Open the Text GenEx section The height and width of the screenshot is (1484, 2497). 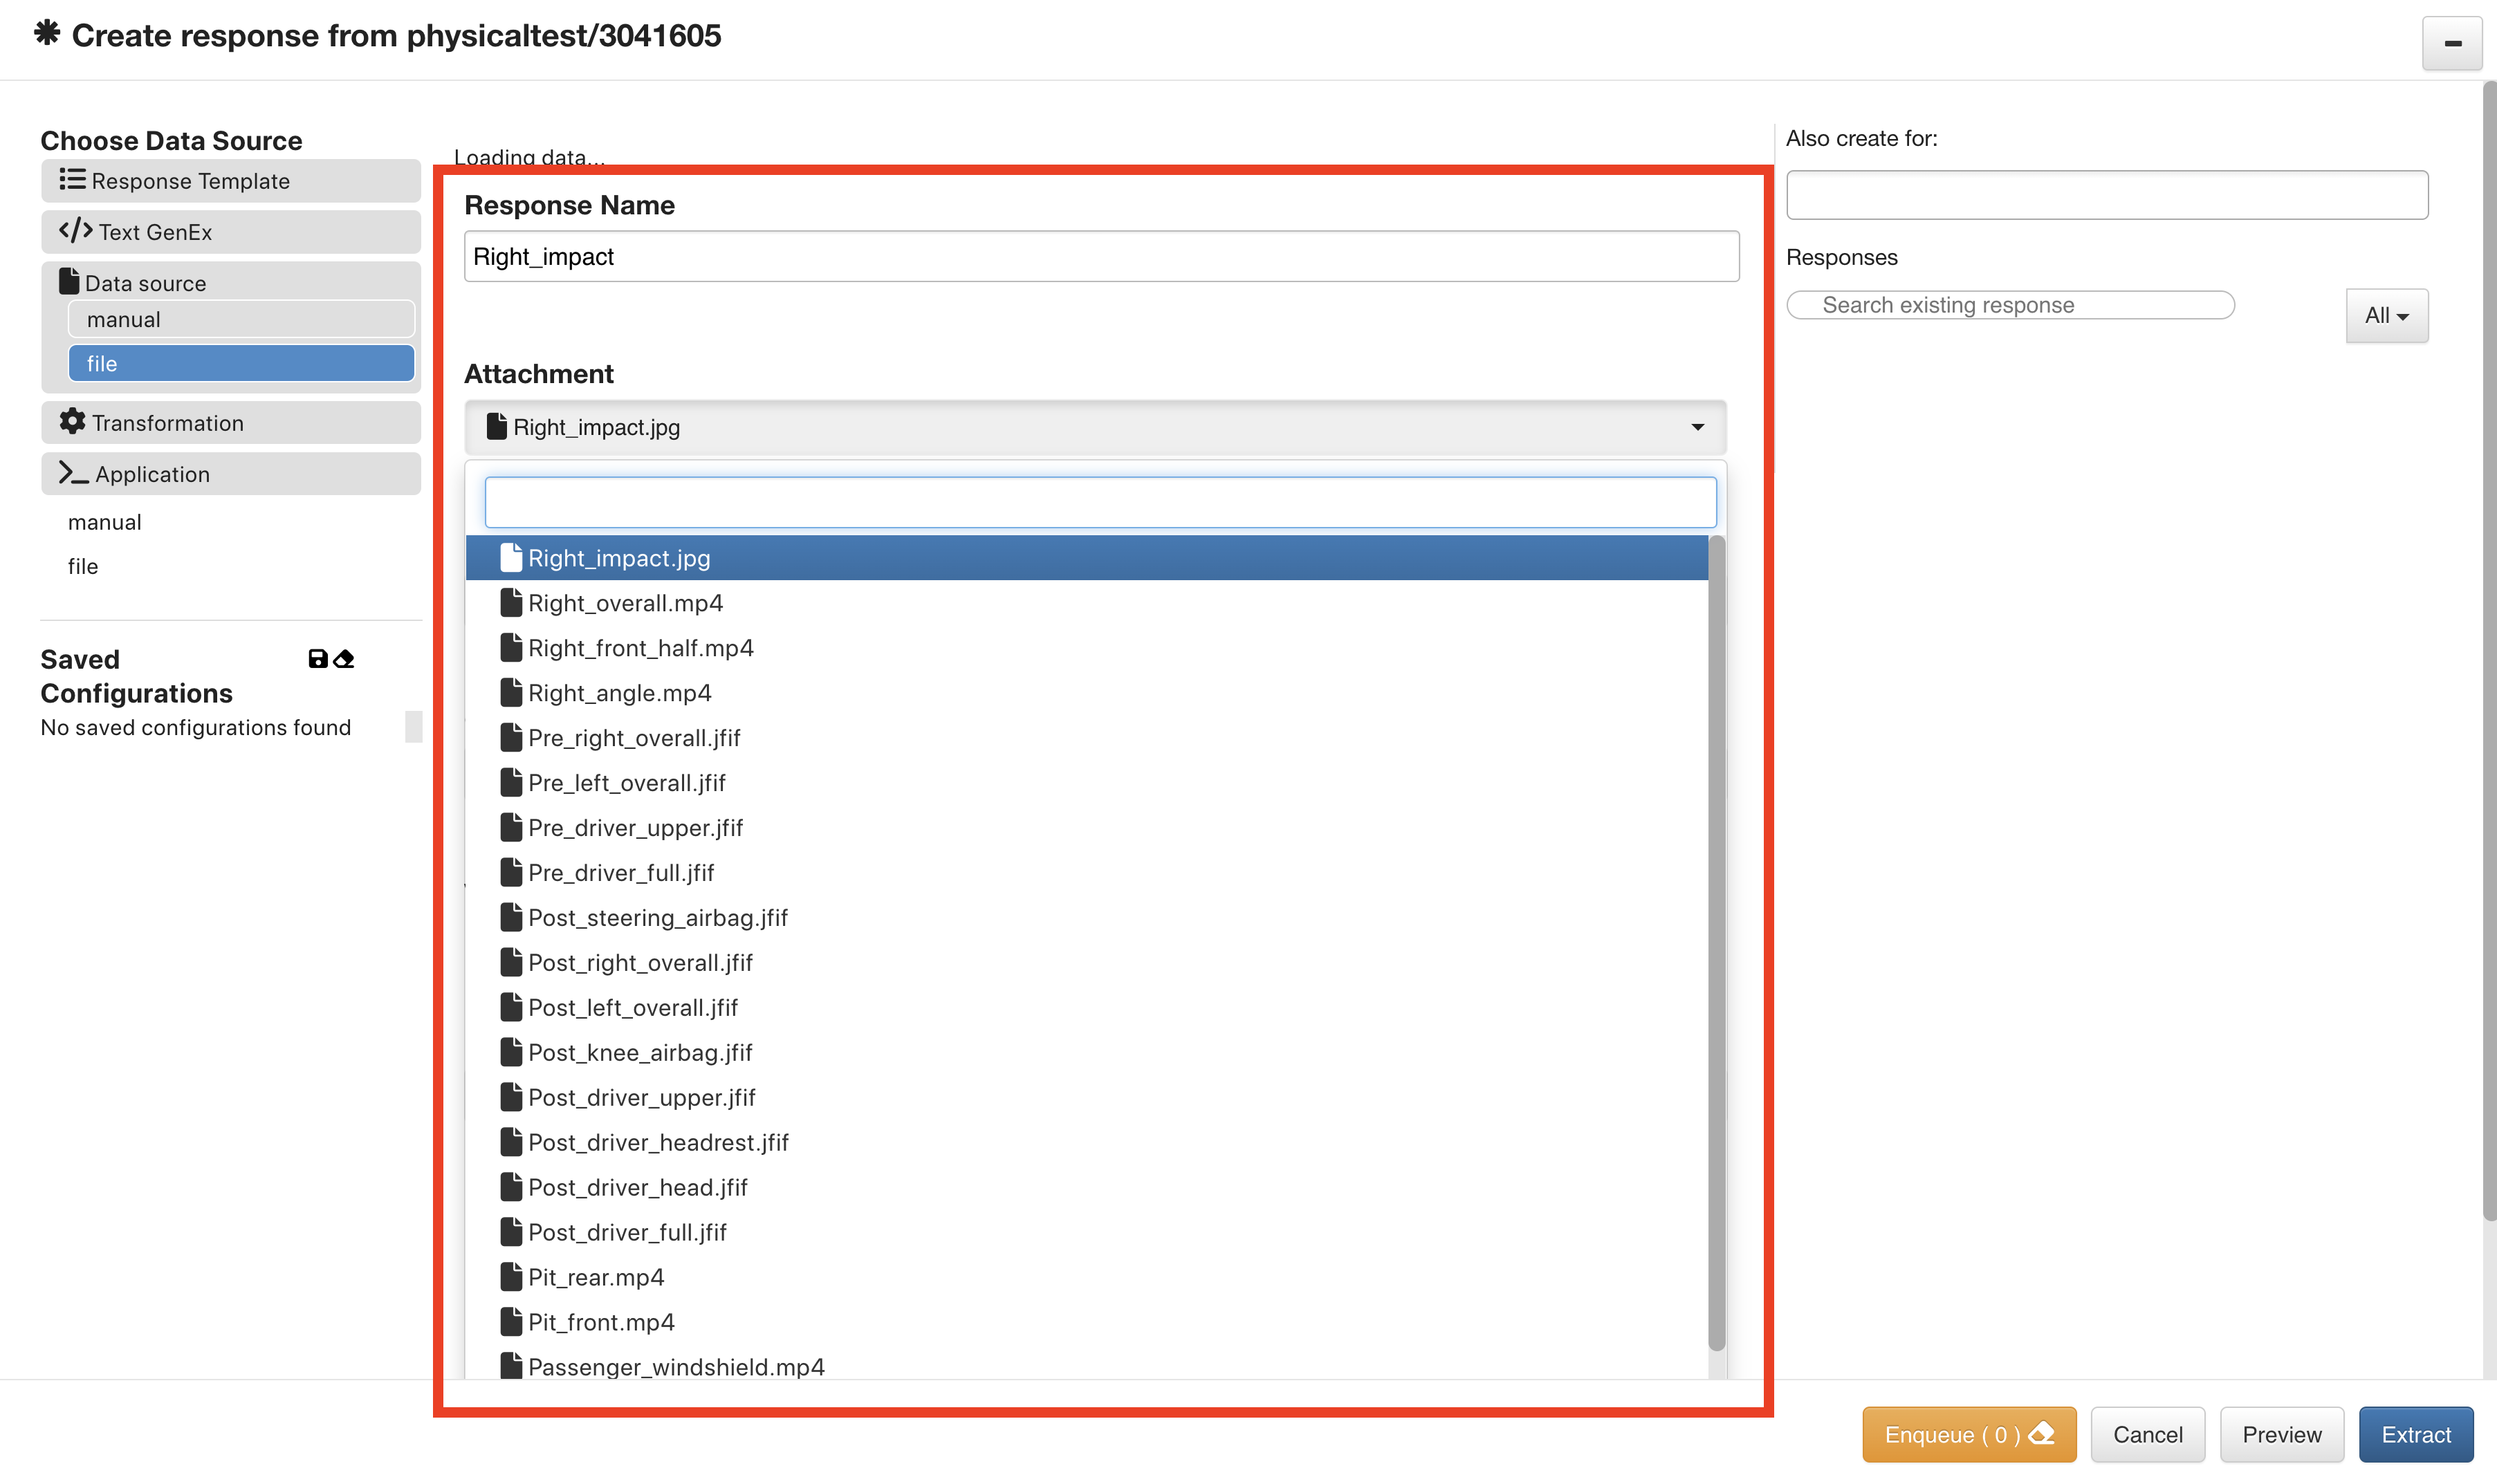(x=231, y=232)
